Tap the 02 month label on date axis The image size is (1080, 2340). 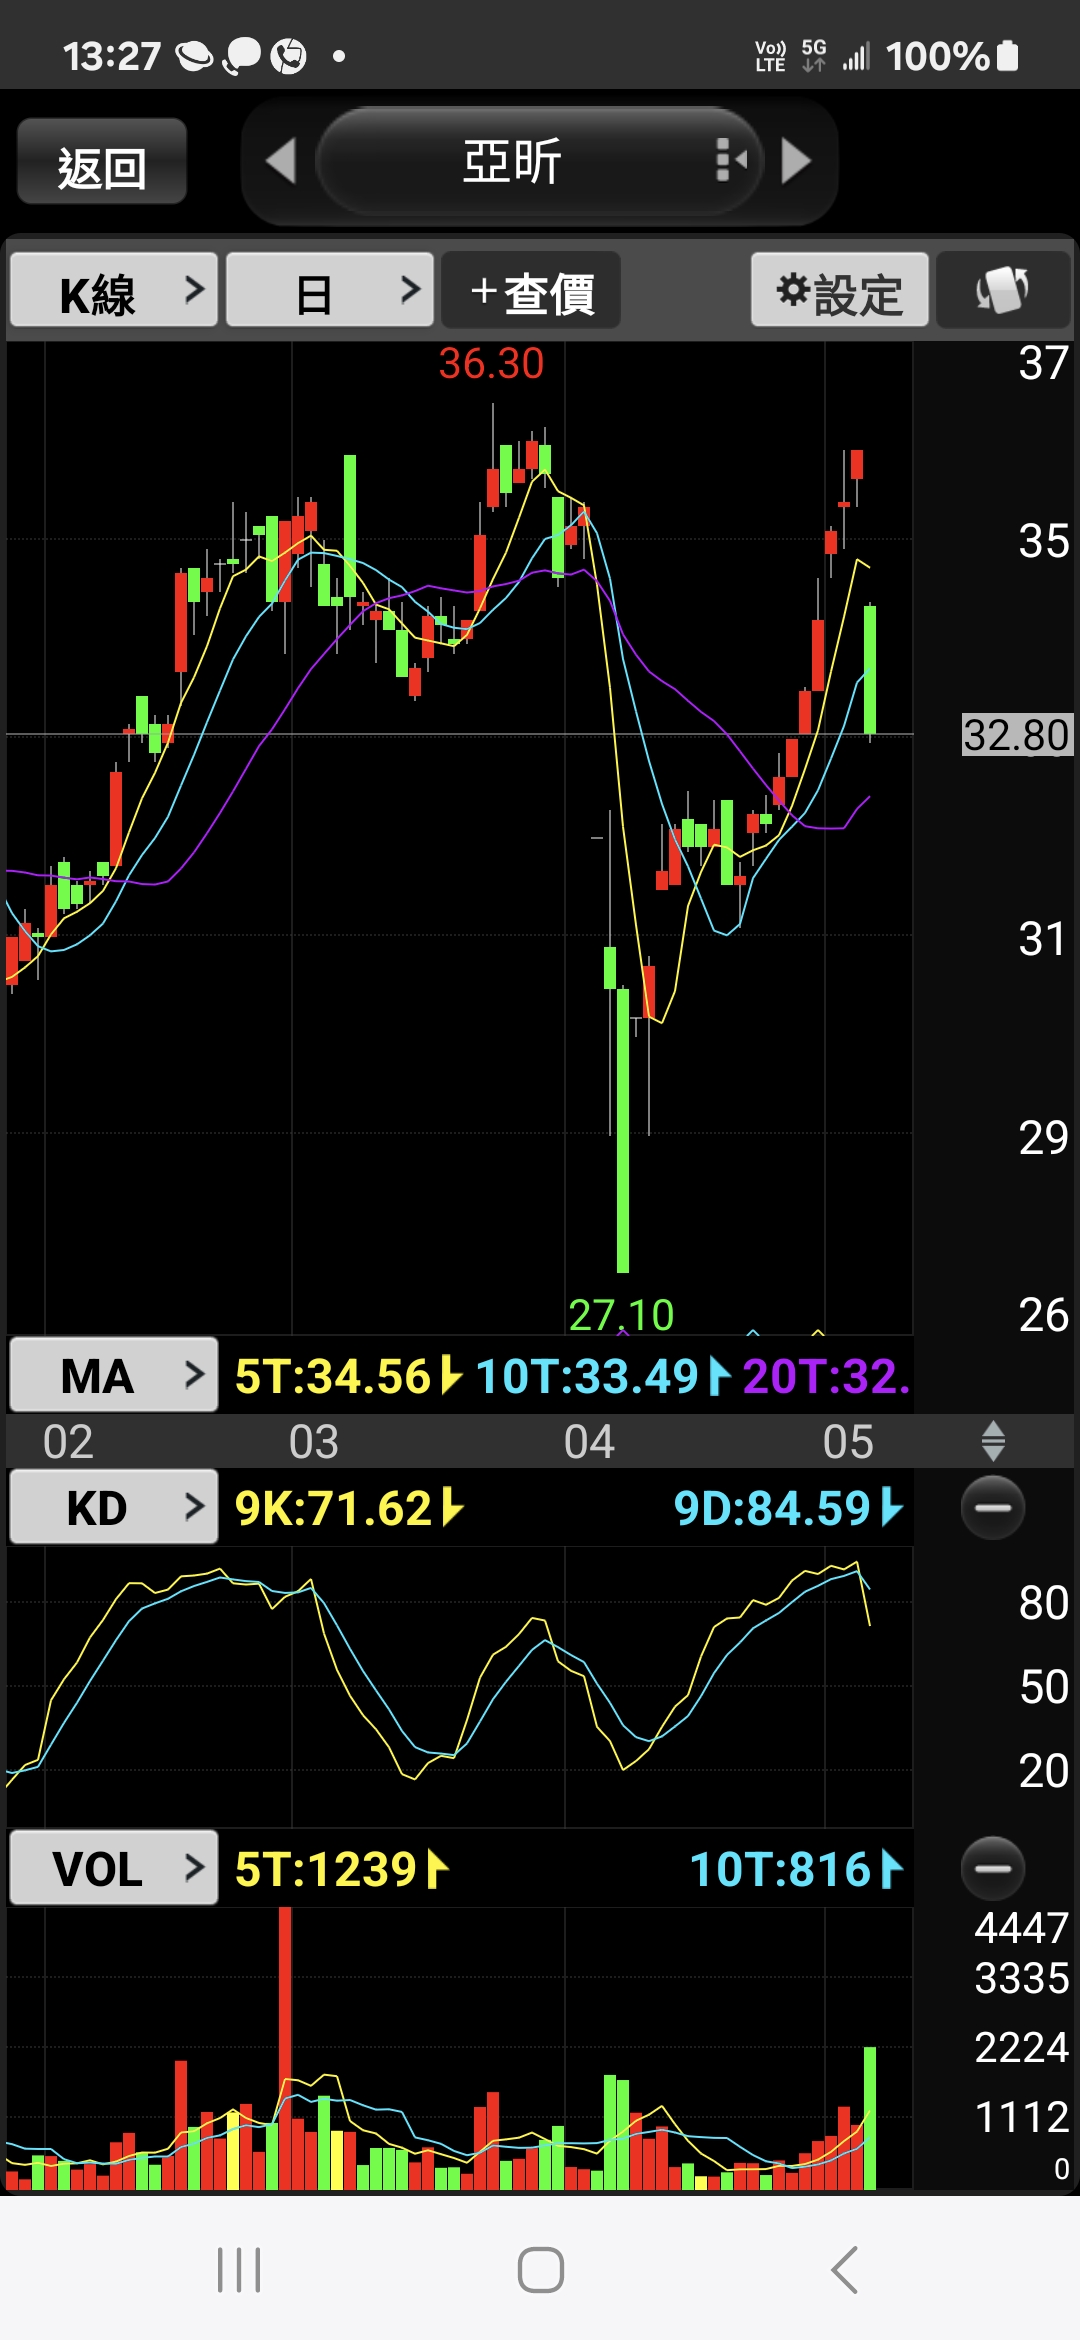pyautogui.click(x=68, y=1442)
